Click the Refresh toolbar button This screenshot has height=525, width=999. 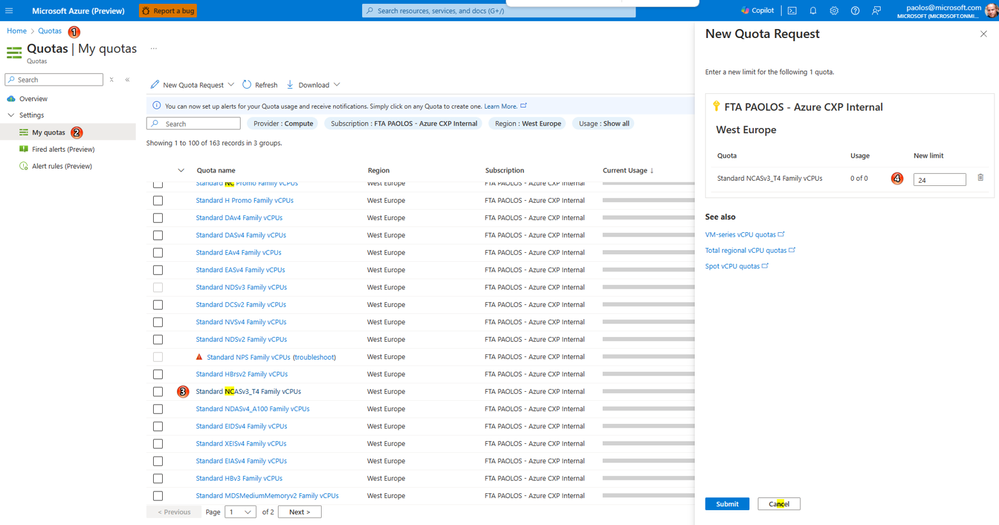tap(260, 85)
